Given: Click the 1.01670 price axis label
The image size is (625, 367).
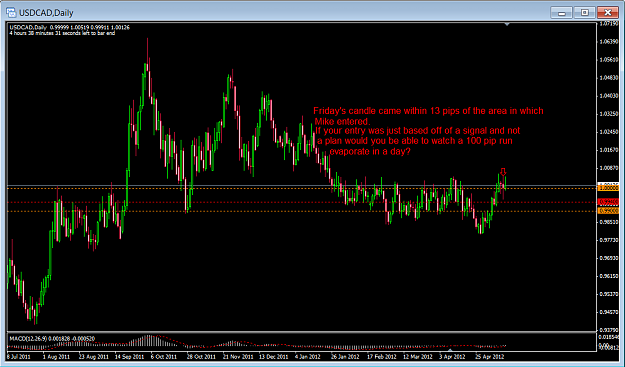Looking at the screenshot, I should [609, 150].
